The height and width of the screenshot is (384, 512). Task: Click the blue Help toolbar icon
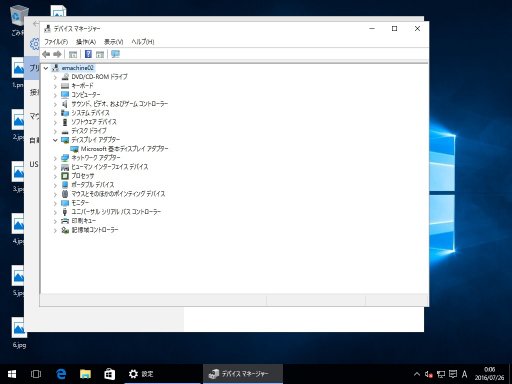point(88,54)
